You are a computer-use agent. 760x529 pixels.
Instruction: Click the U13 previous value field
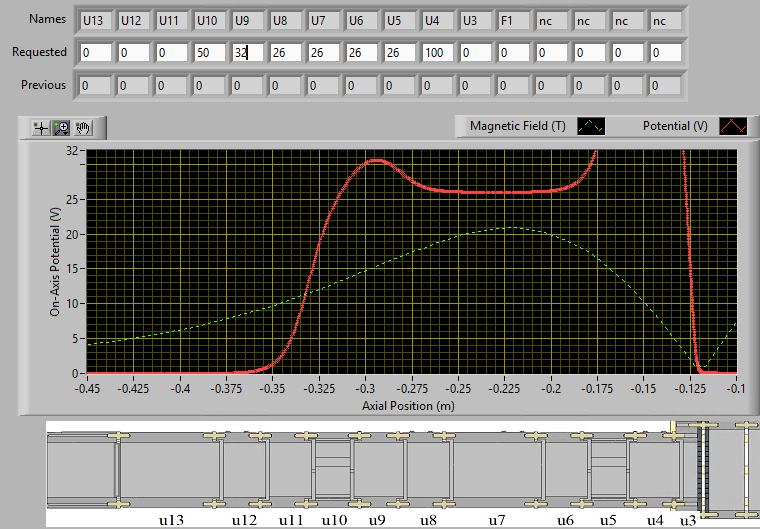(95, 86)
